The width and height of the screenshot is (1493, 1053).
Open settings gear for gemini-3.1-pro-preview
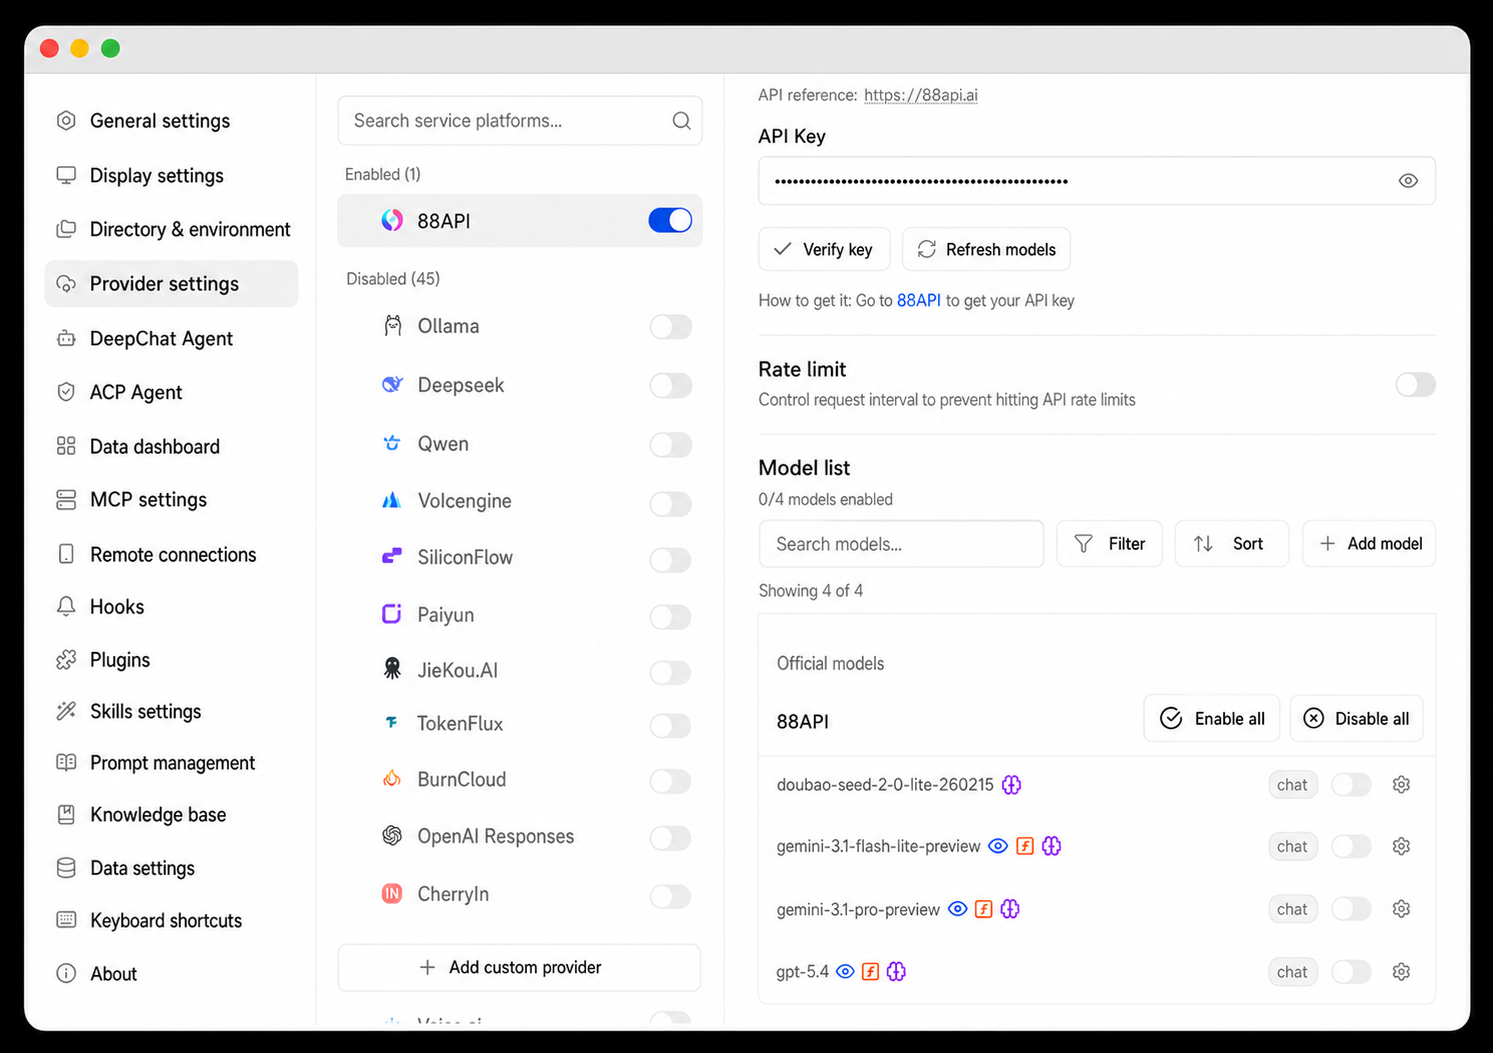tap(1401, 909)
